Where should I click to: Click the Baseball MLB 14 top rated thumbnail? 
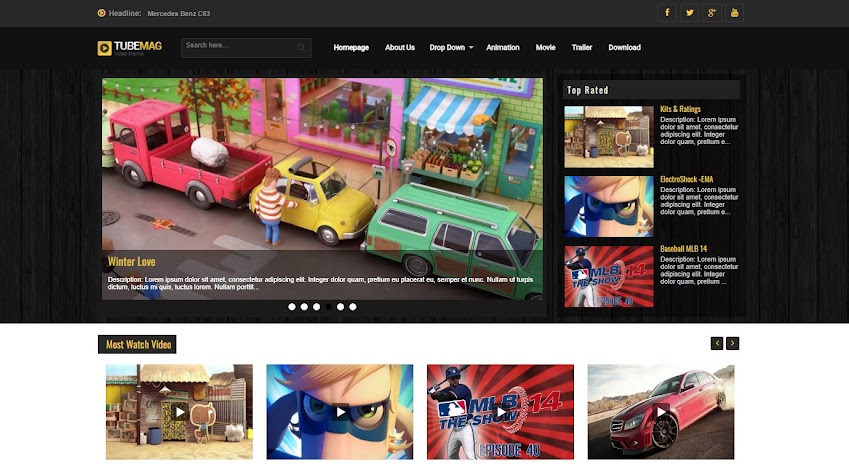[x=609, y=277]
